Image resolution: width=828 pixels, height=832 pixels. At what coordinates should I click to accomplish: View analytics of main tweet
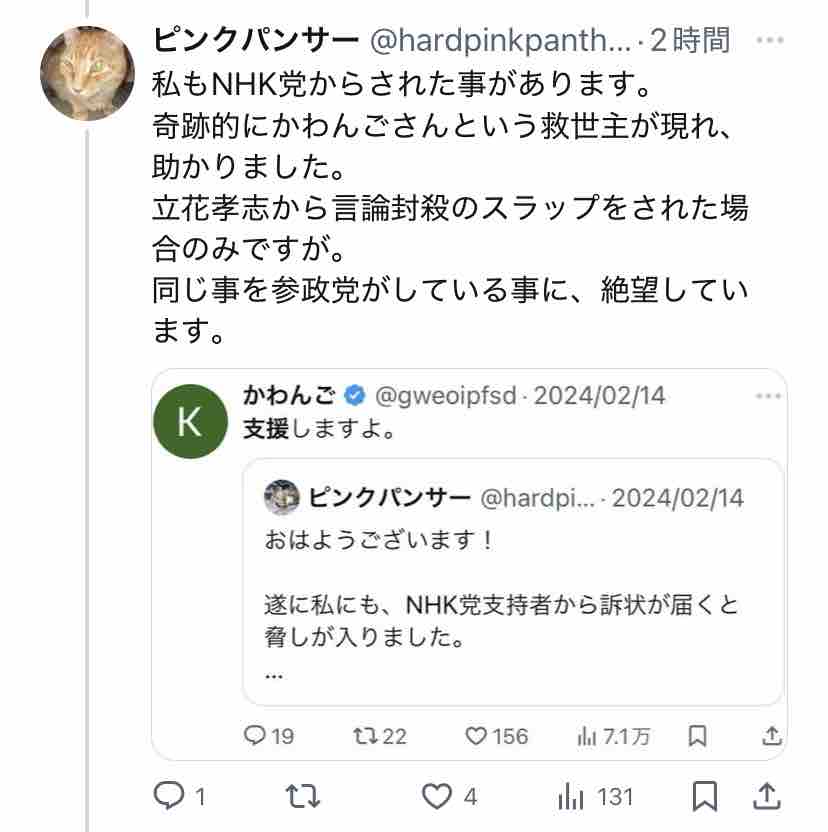(571, 797)
